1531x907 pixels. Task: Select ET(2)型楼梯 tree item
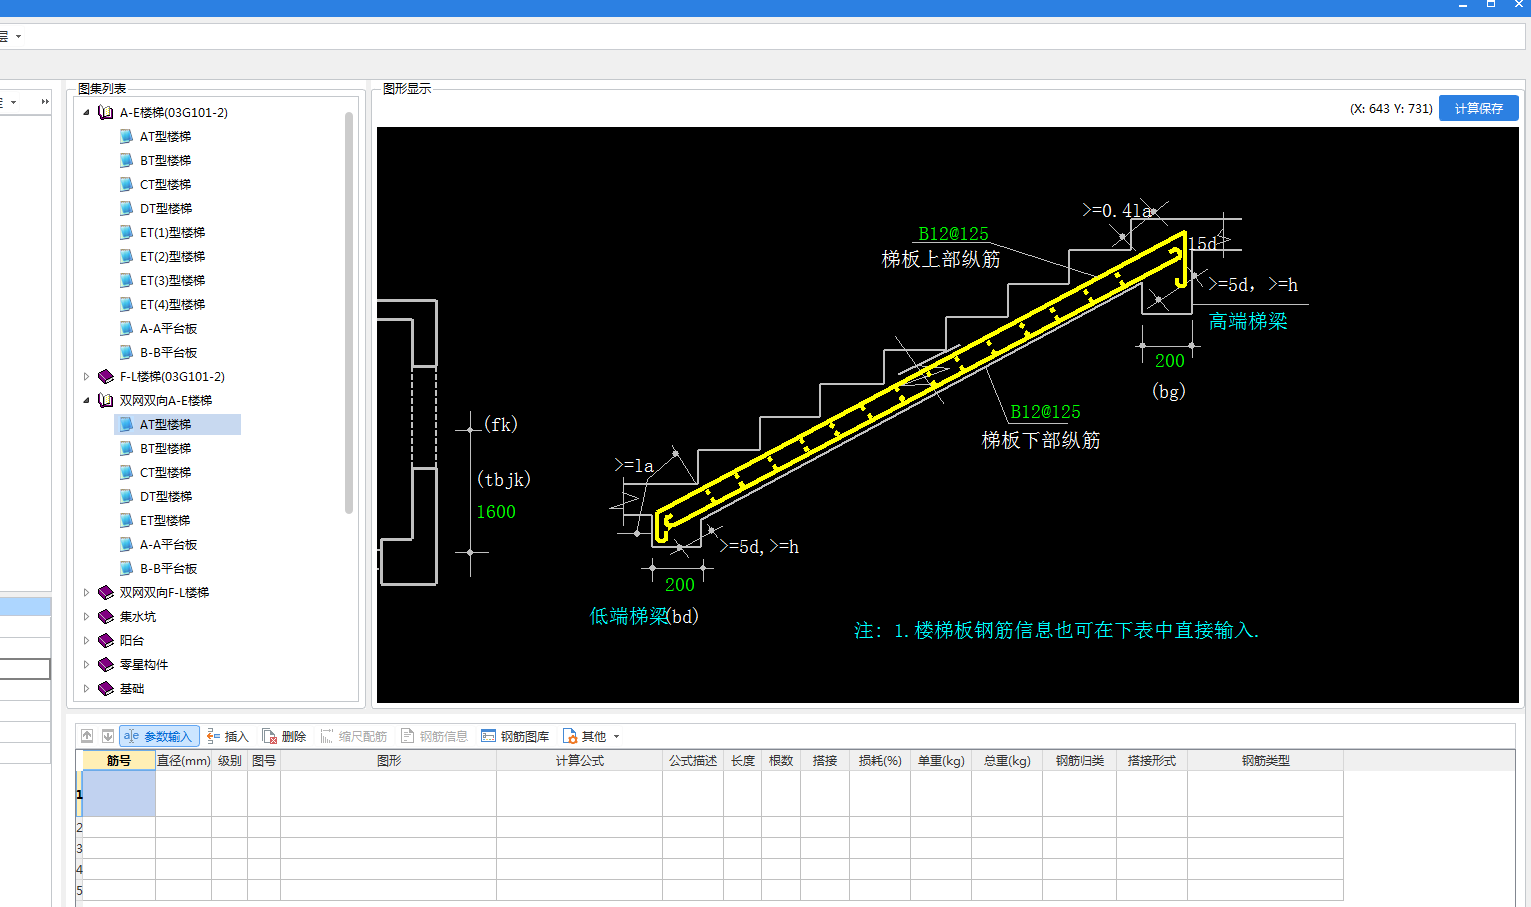(172, 257)
